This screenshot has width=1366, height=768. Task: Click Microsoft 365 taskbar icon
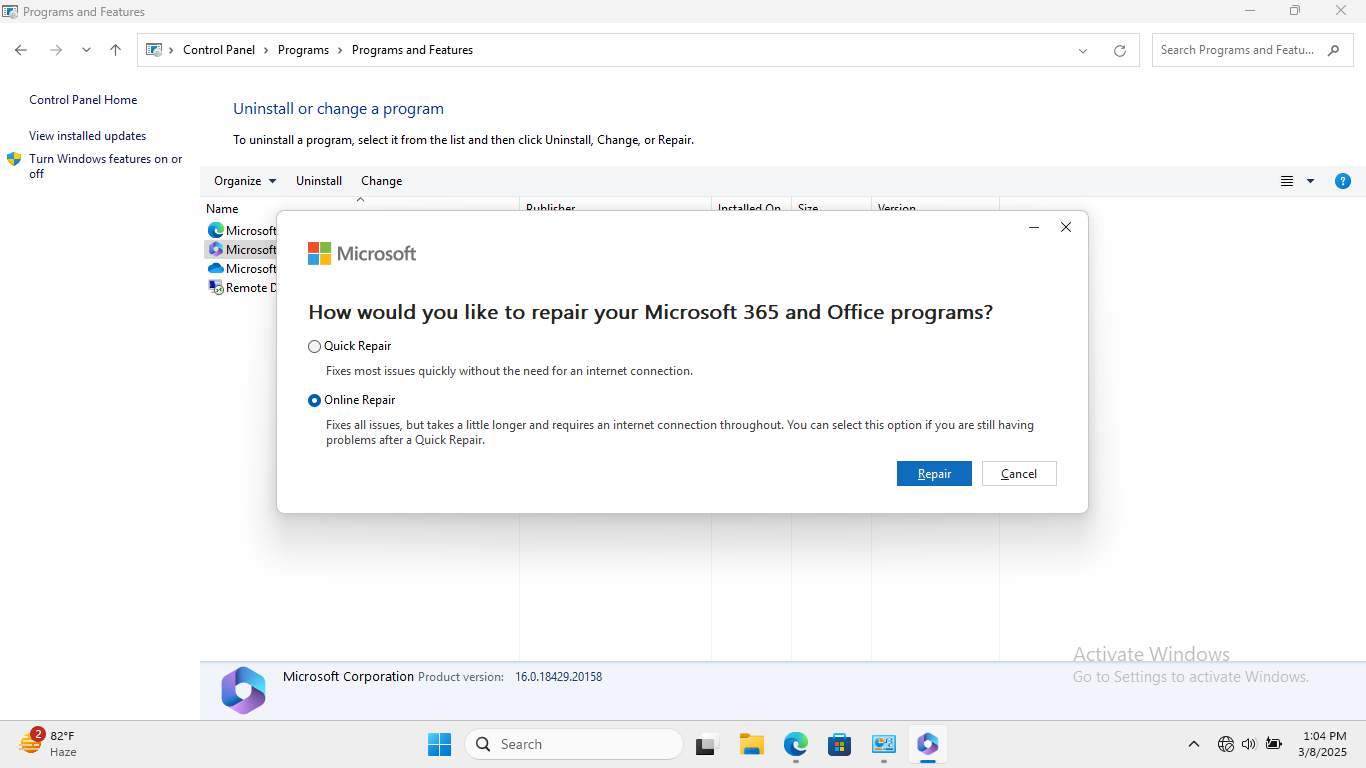(928, 744)
